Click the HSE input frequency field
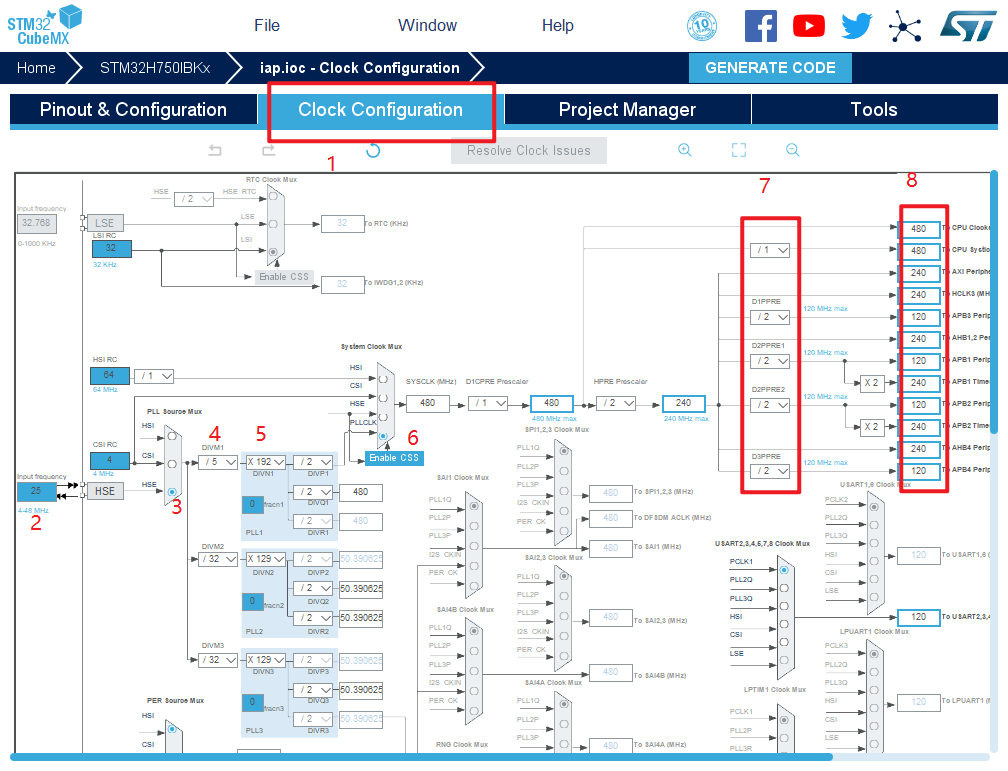 pyautogui.click(x=37, y=492)
